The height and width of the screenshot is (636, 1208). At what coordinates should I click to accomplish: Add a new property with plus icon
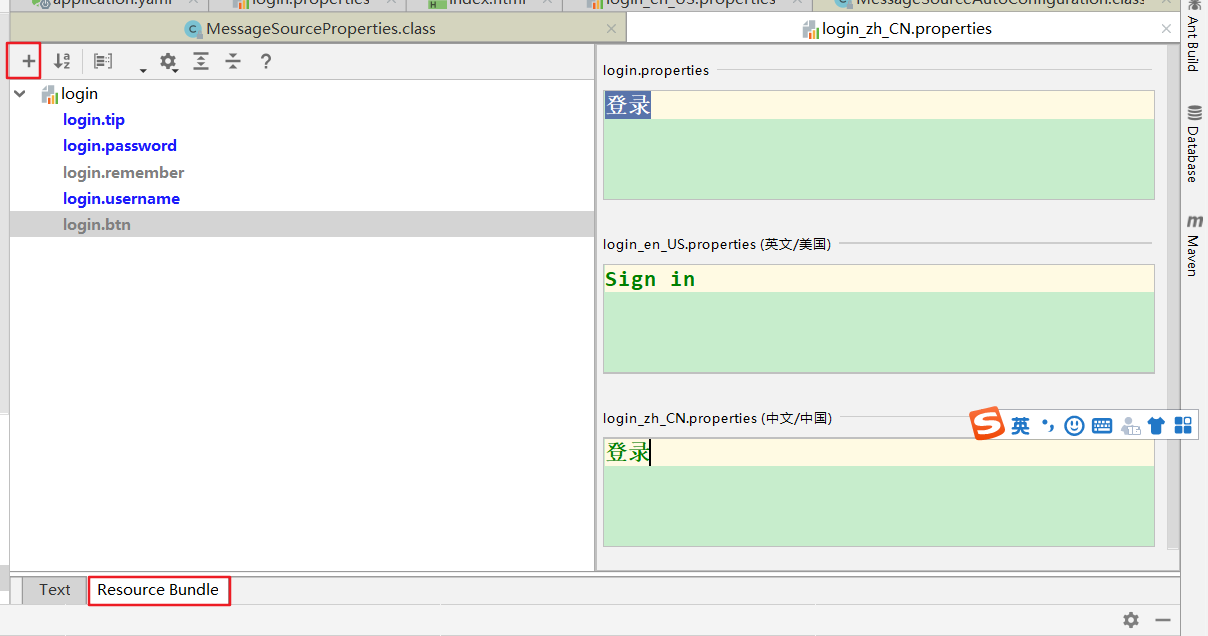(28, 61)
